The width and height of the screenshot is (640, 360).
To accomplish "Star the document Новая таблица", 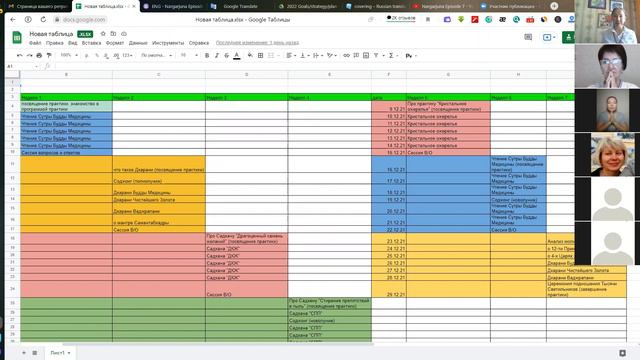I will (x=103, y=34).
